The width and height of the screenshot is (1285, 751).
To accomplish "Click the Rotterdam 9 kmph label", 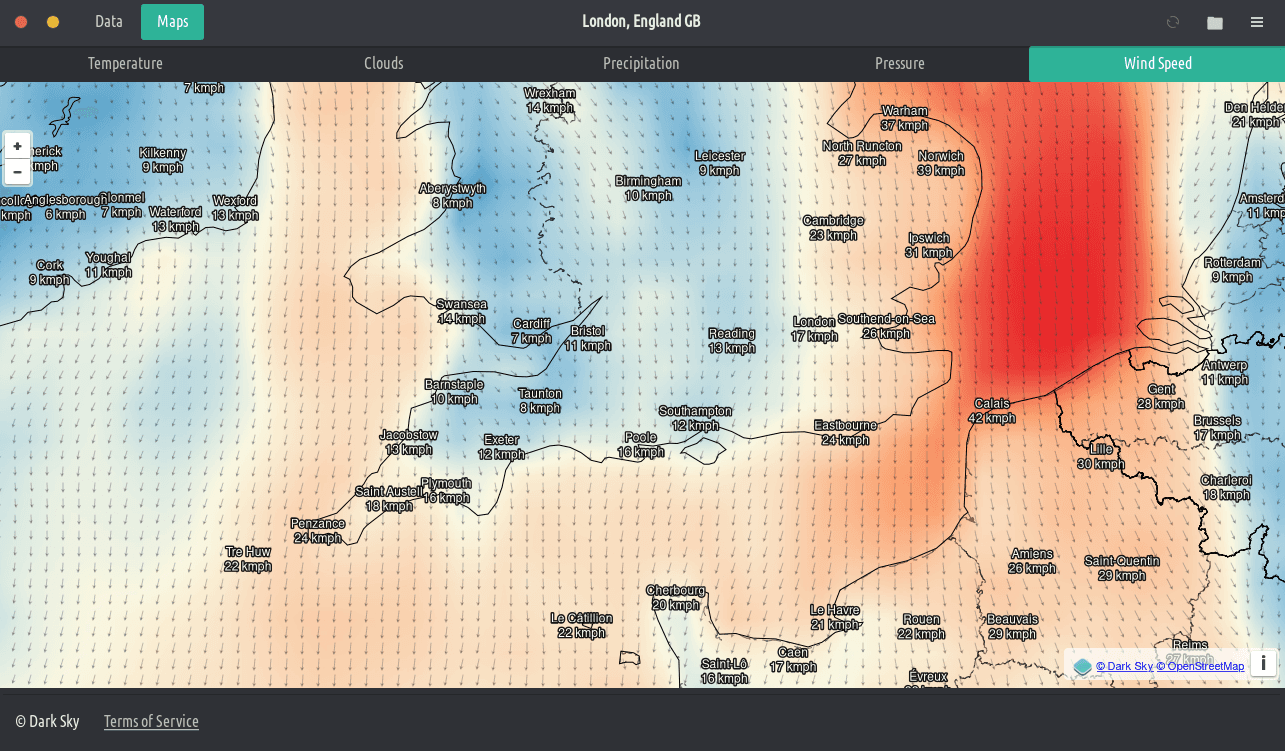I will pyautogui.click(x=1234, y=270).
